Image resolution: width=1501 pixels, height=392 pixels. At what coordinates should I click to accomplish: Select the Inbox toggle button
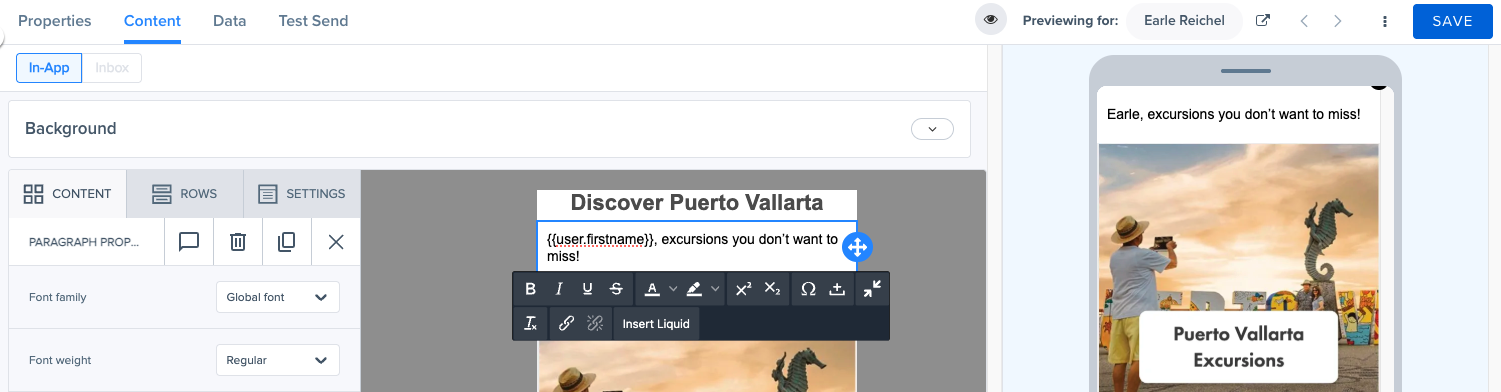coord(112,68)
